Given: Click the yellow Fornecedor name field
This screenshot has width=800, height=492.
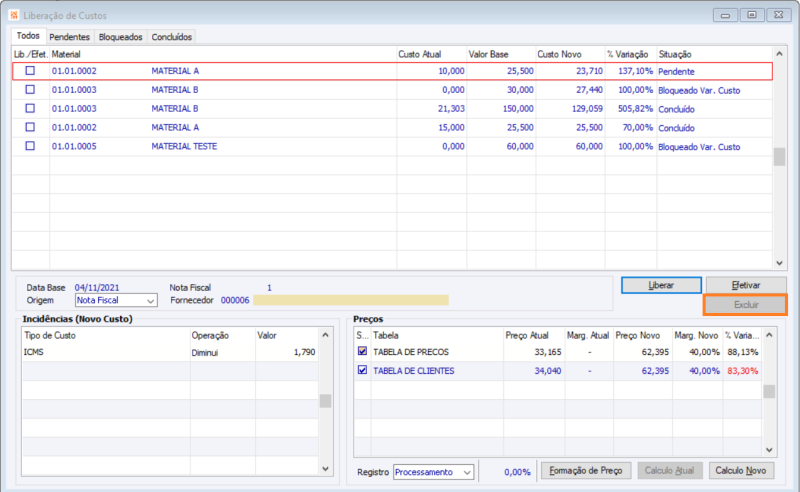Looking at the screenshot, I should [x=350, y=300].
